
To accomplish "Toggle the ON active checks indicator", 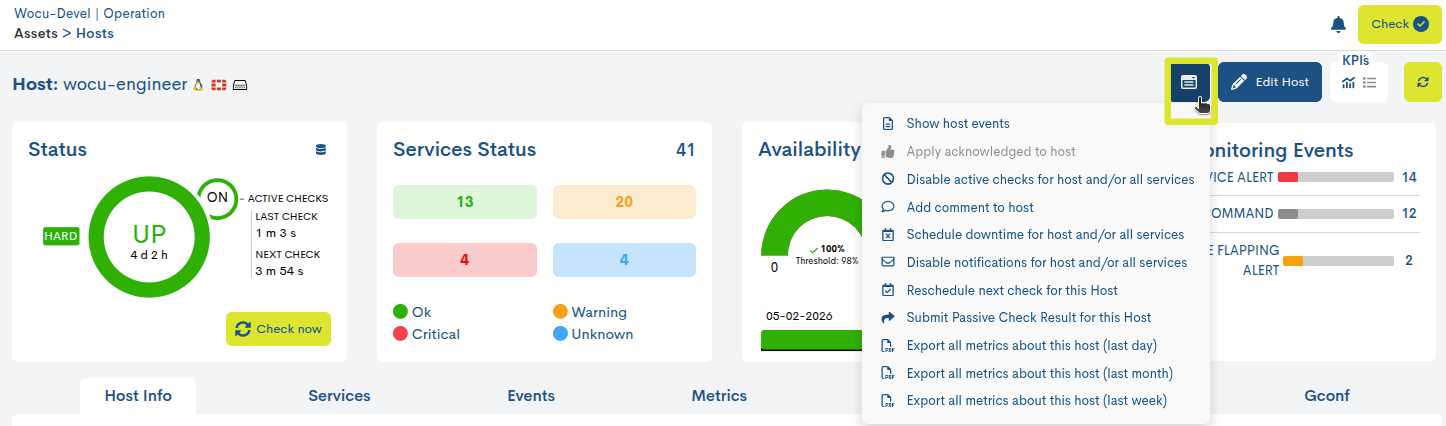I will point(217,197).
